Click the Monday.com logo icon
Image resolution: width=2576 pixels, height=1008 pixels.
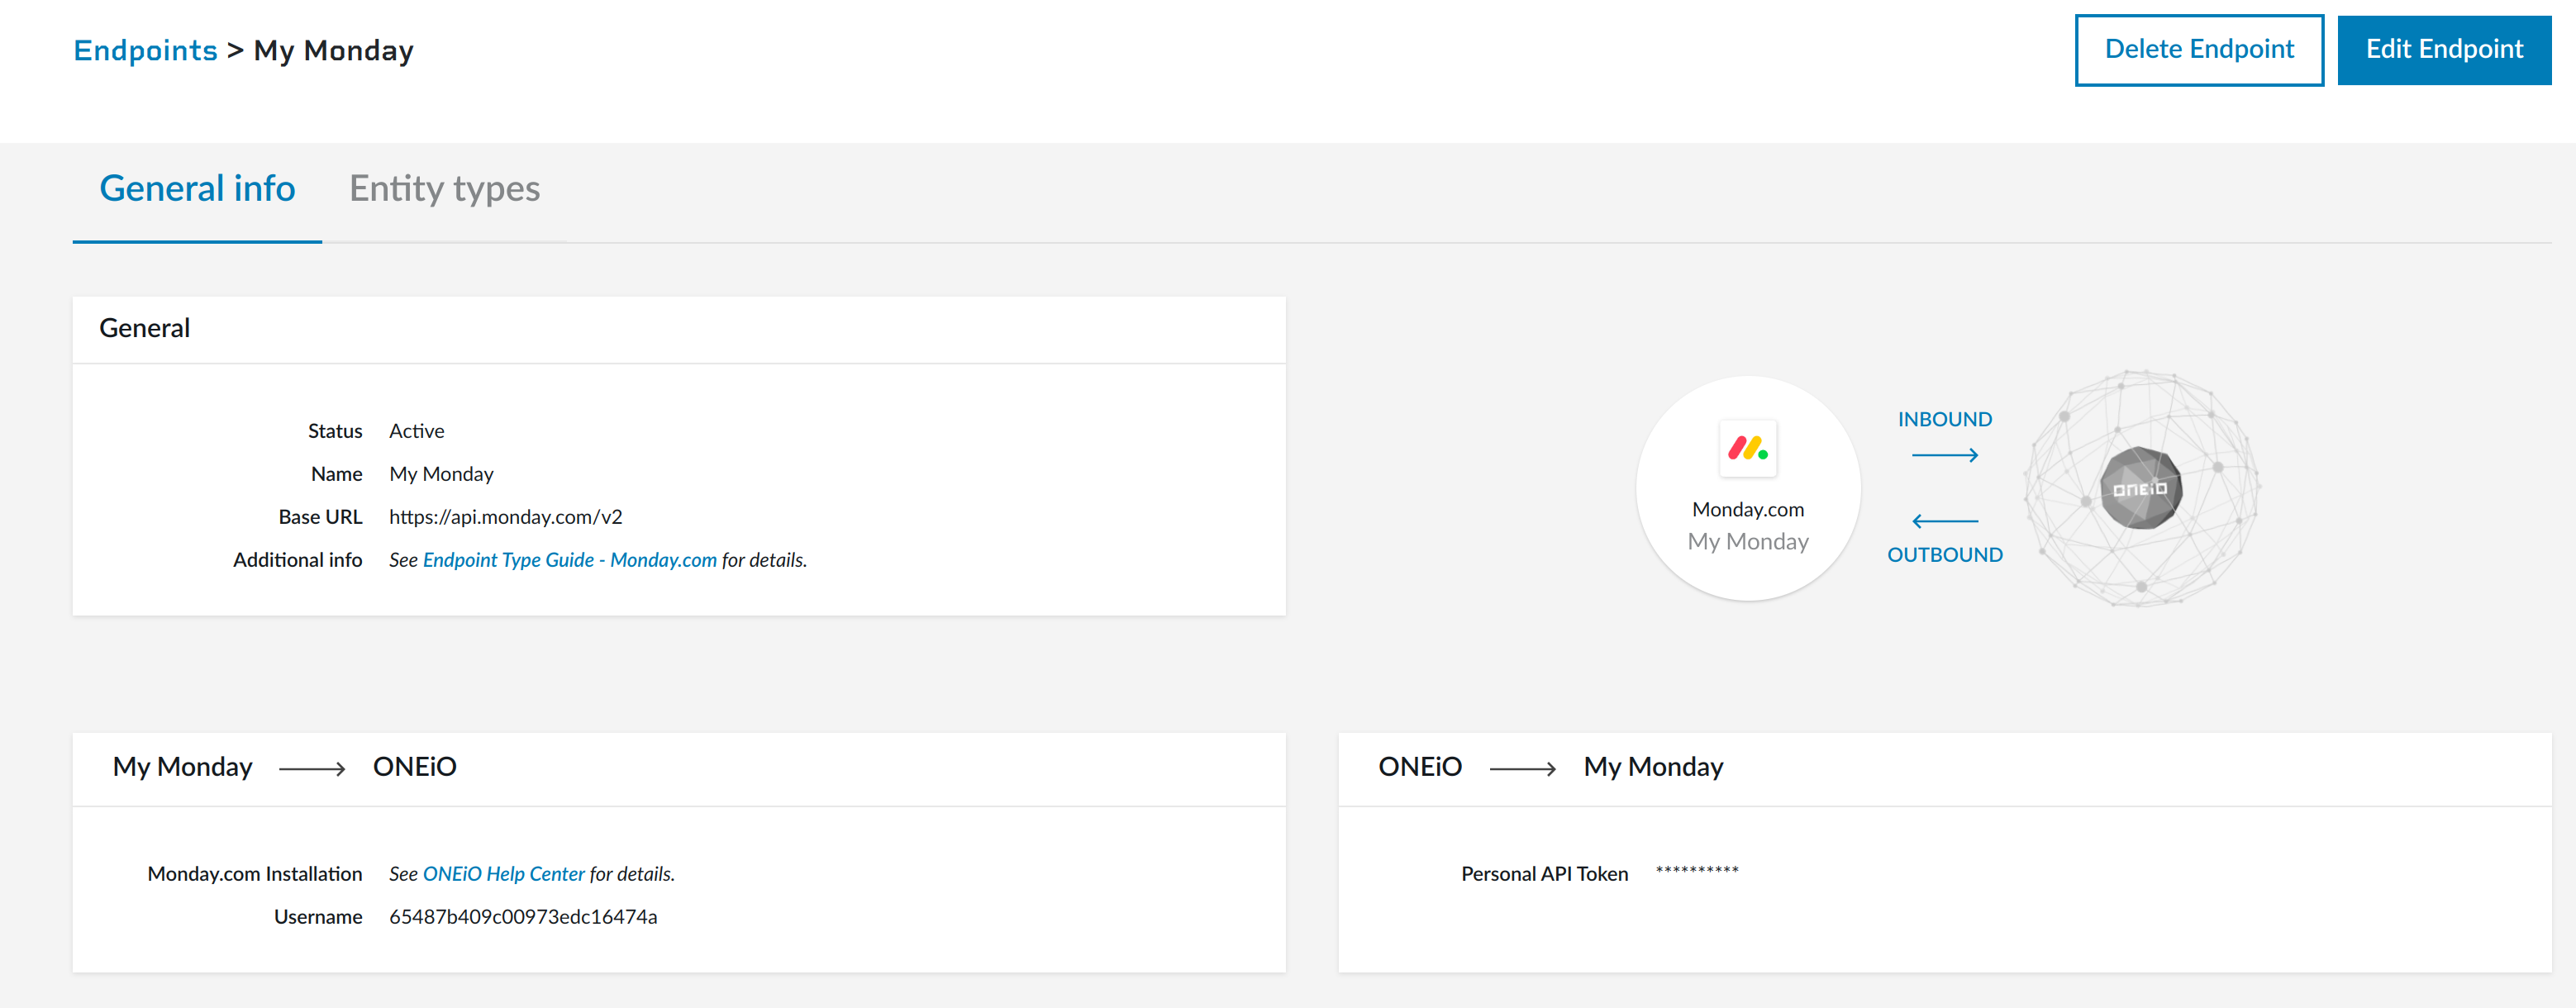click(x=1747, y=448)
